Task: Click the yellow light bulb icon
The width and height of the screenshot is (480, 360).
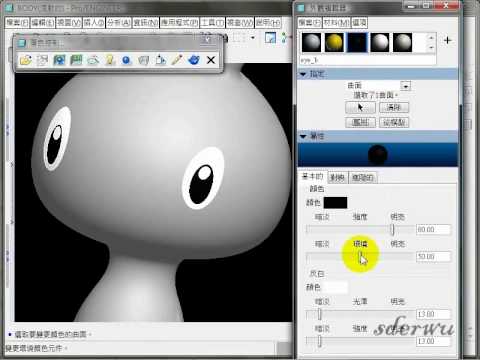Action: (110, 60)
